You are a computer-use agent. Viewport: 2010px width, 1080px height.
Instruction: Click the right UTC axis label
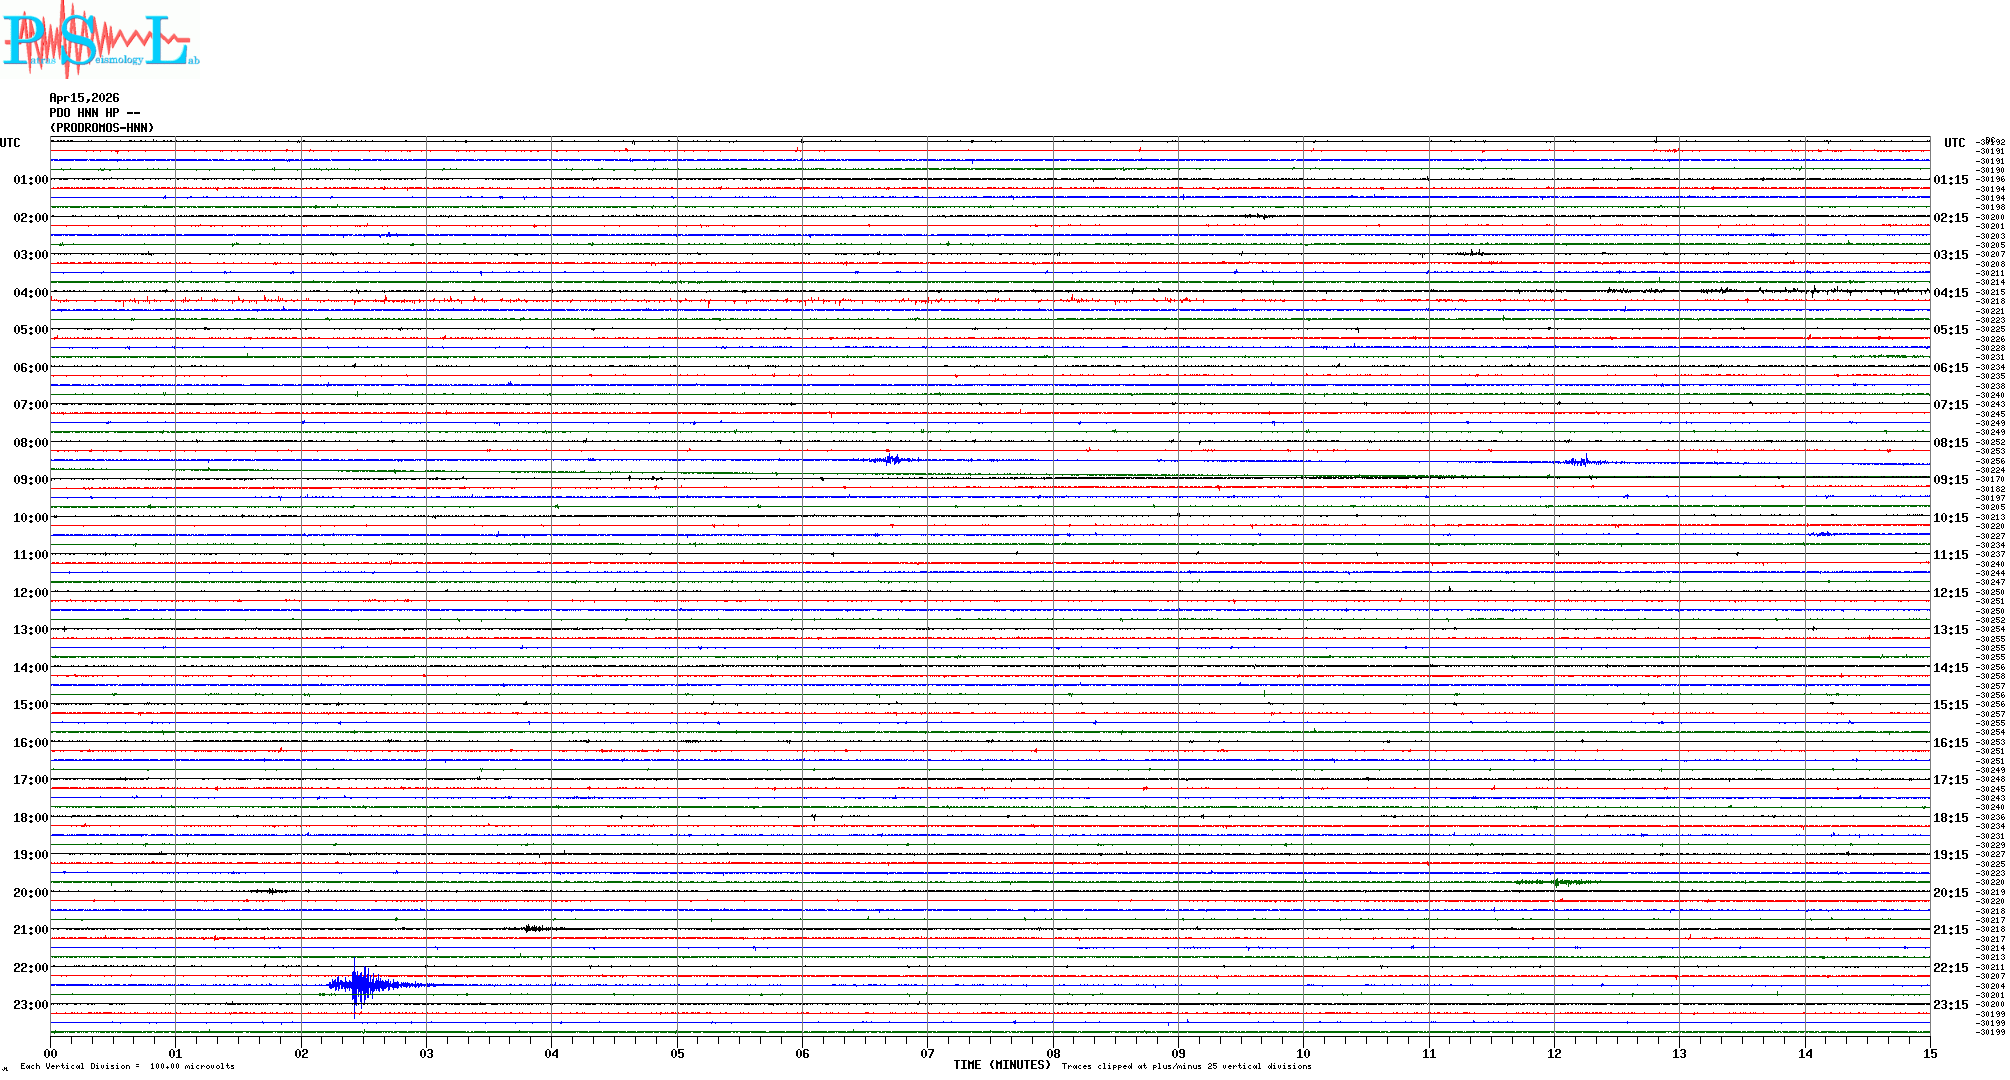coord(1954,143)
